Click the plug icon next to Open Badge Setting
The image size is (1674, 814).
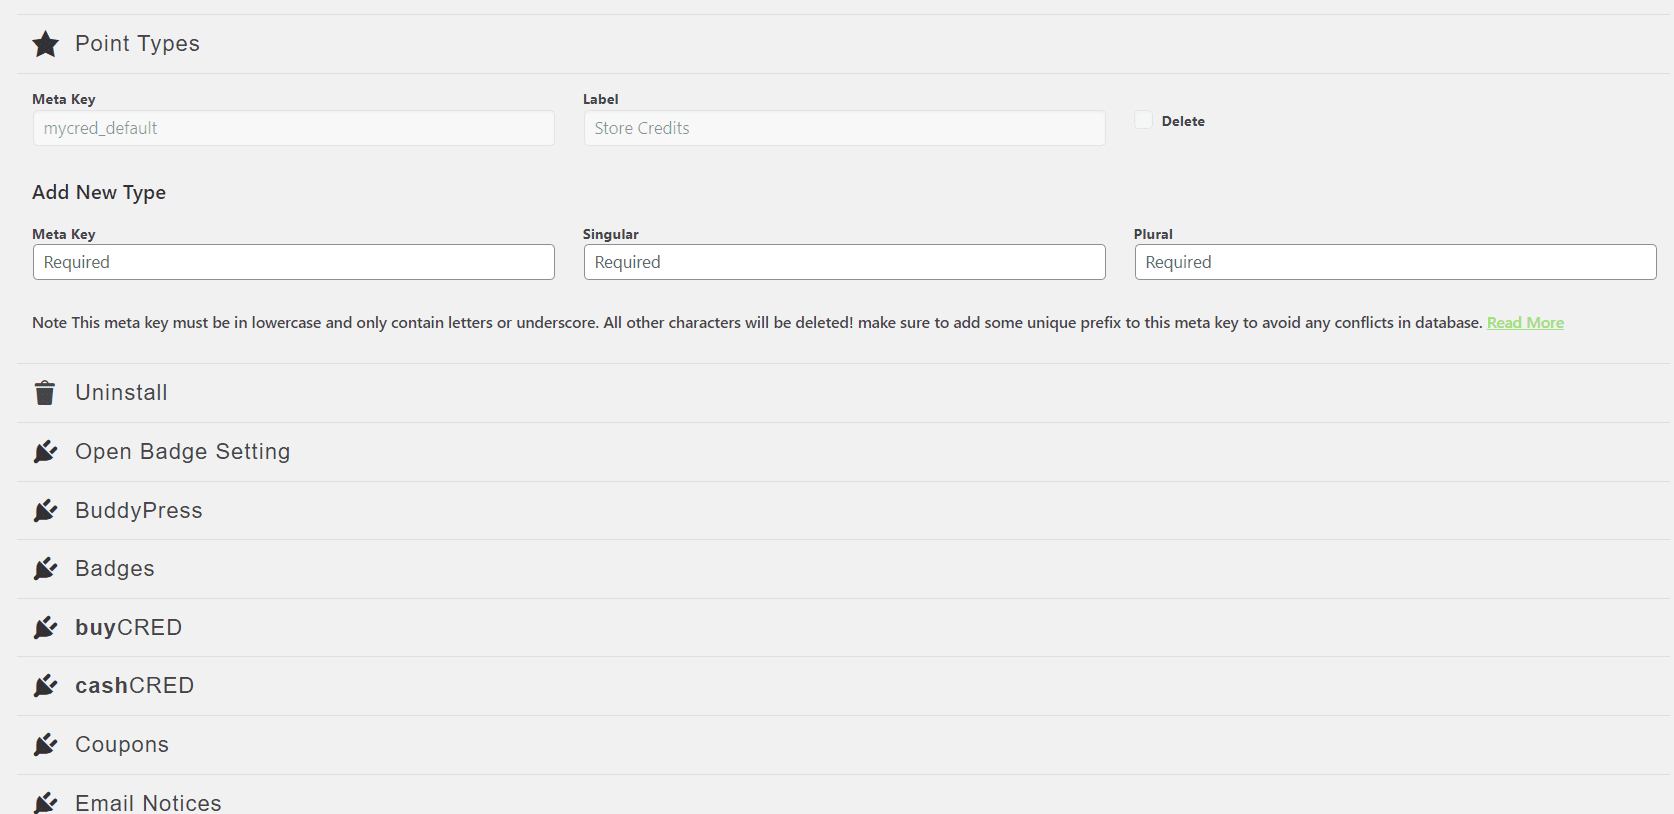(x=45, y=452)
